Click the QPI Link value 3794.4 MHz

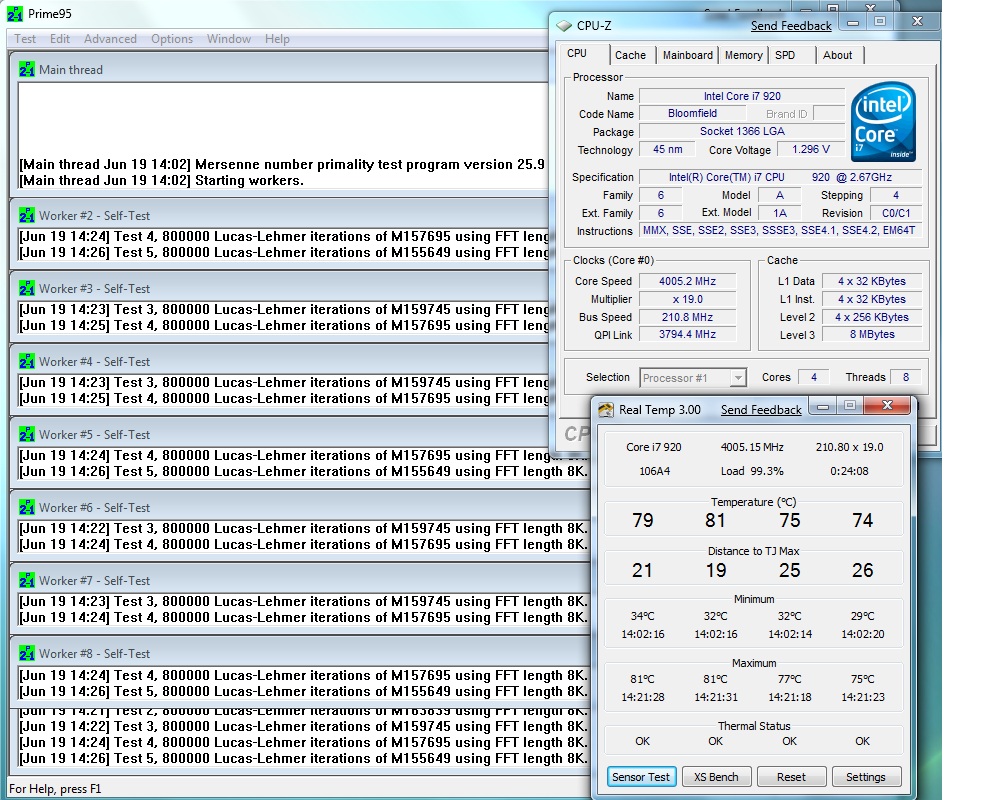pos(687,334)
